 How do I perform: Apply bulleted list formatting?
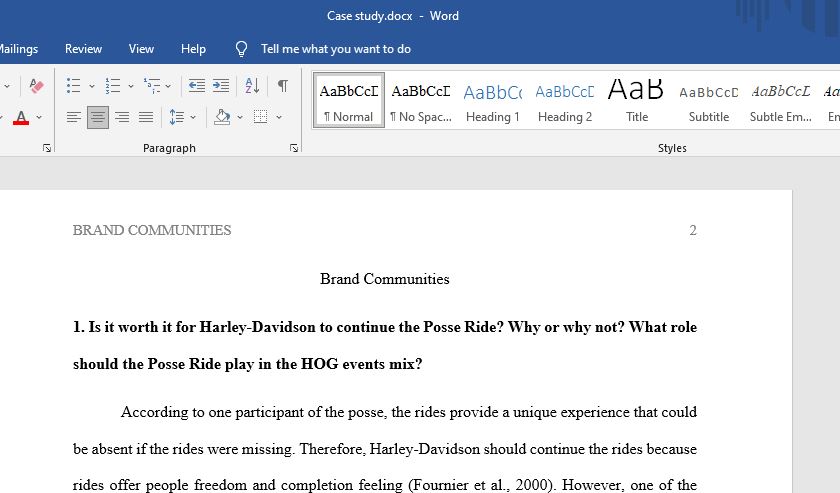(x=73, y=86)
